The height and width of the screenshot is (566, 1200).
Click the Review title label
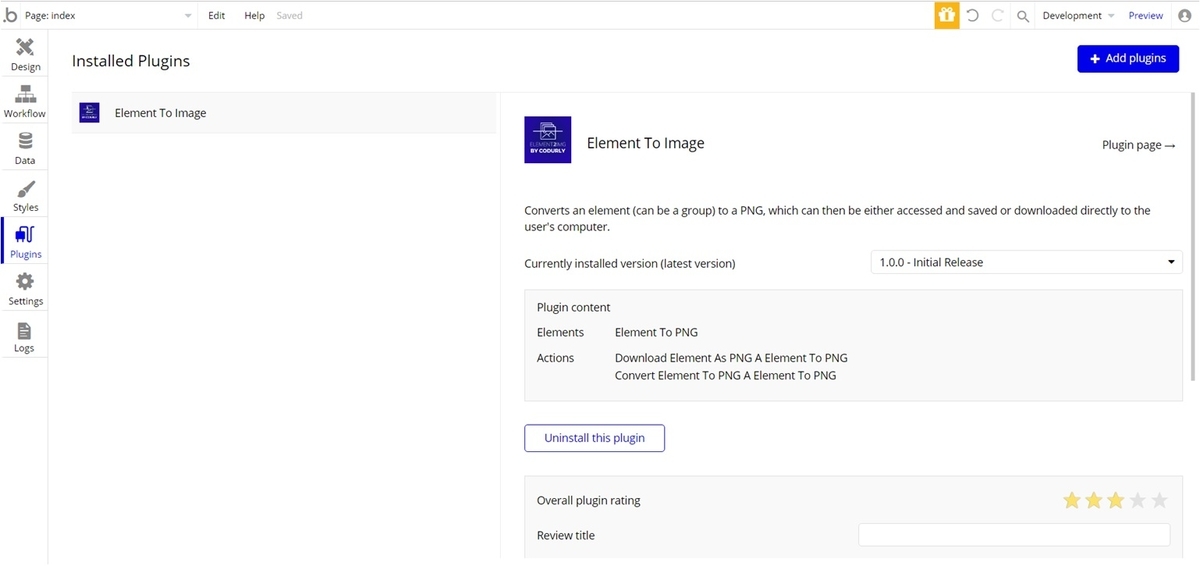(x=565, y=535)
